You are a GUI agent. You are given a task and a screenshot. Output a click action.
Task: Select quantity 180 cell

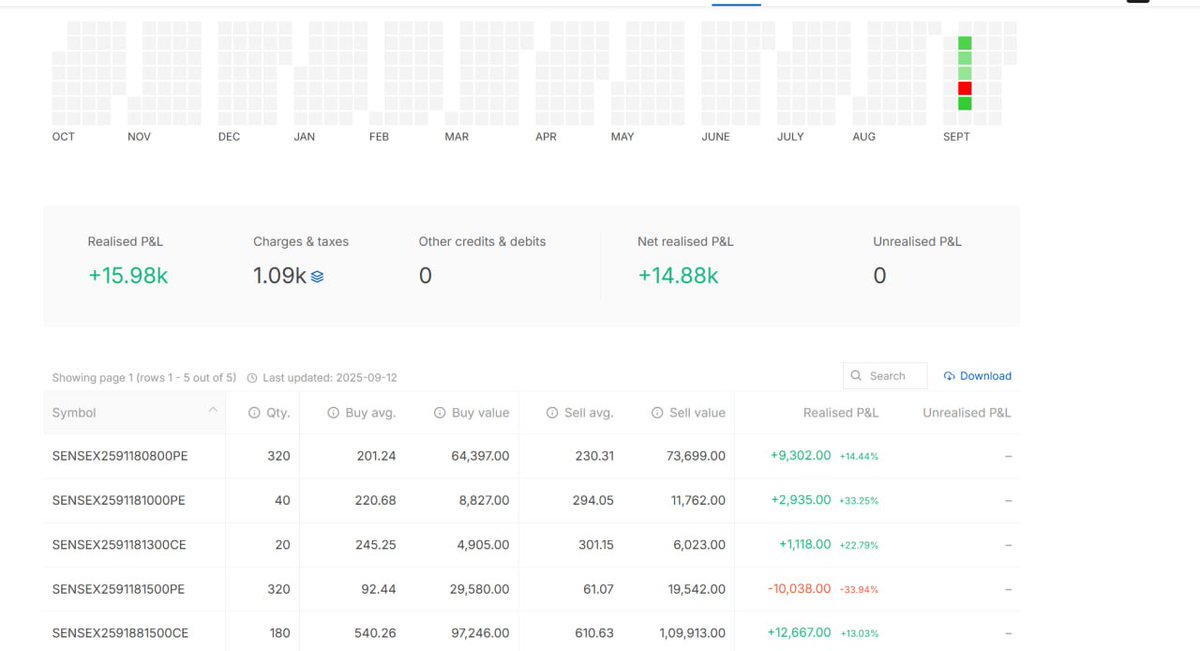pyautogui.click(x=279, y=633)
